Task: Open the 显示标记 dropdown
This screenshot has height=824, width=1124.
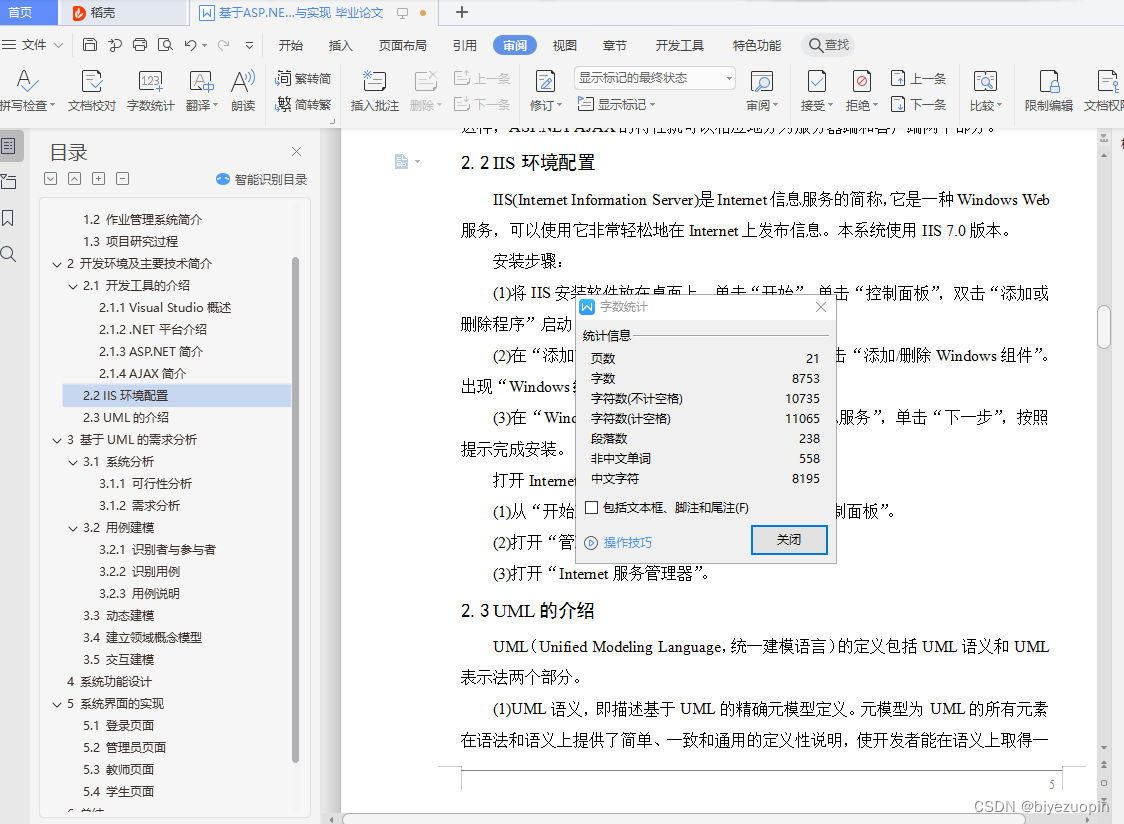Action: 617,105
